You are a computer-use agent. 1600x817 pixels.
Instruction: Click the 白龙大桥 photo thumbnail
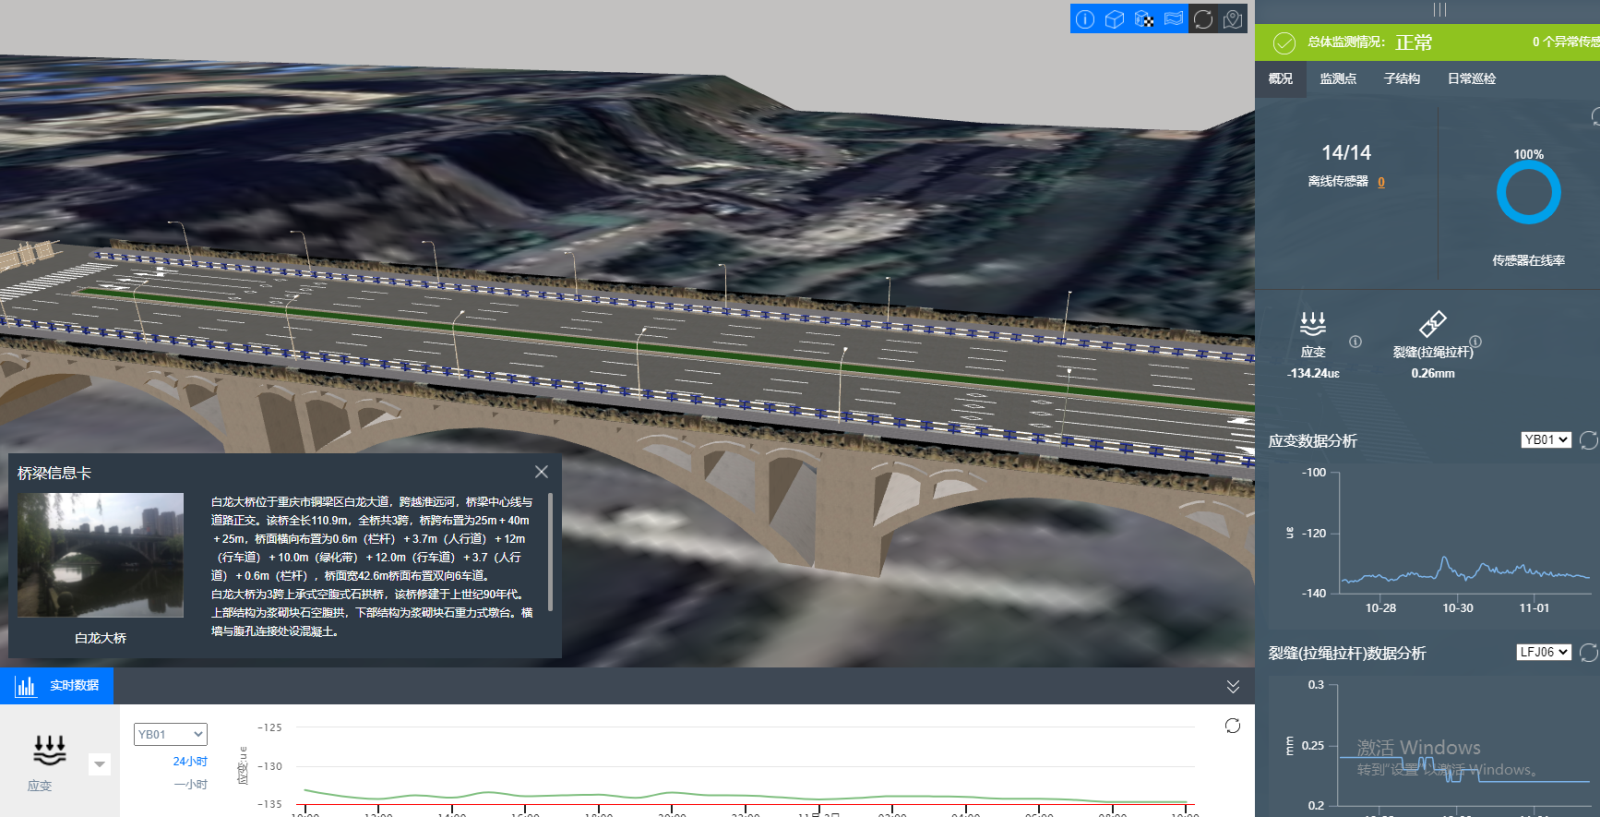click(x=101, y=555)
